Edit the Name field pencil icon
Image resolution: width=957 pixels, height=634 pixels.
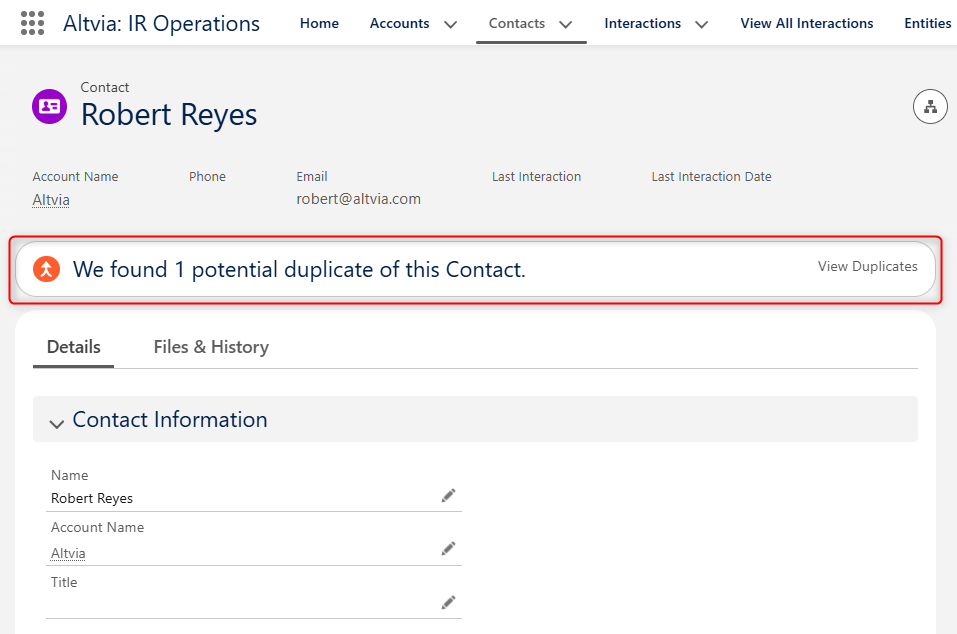449,495
